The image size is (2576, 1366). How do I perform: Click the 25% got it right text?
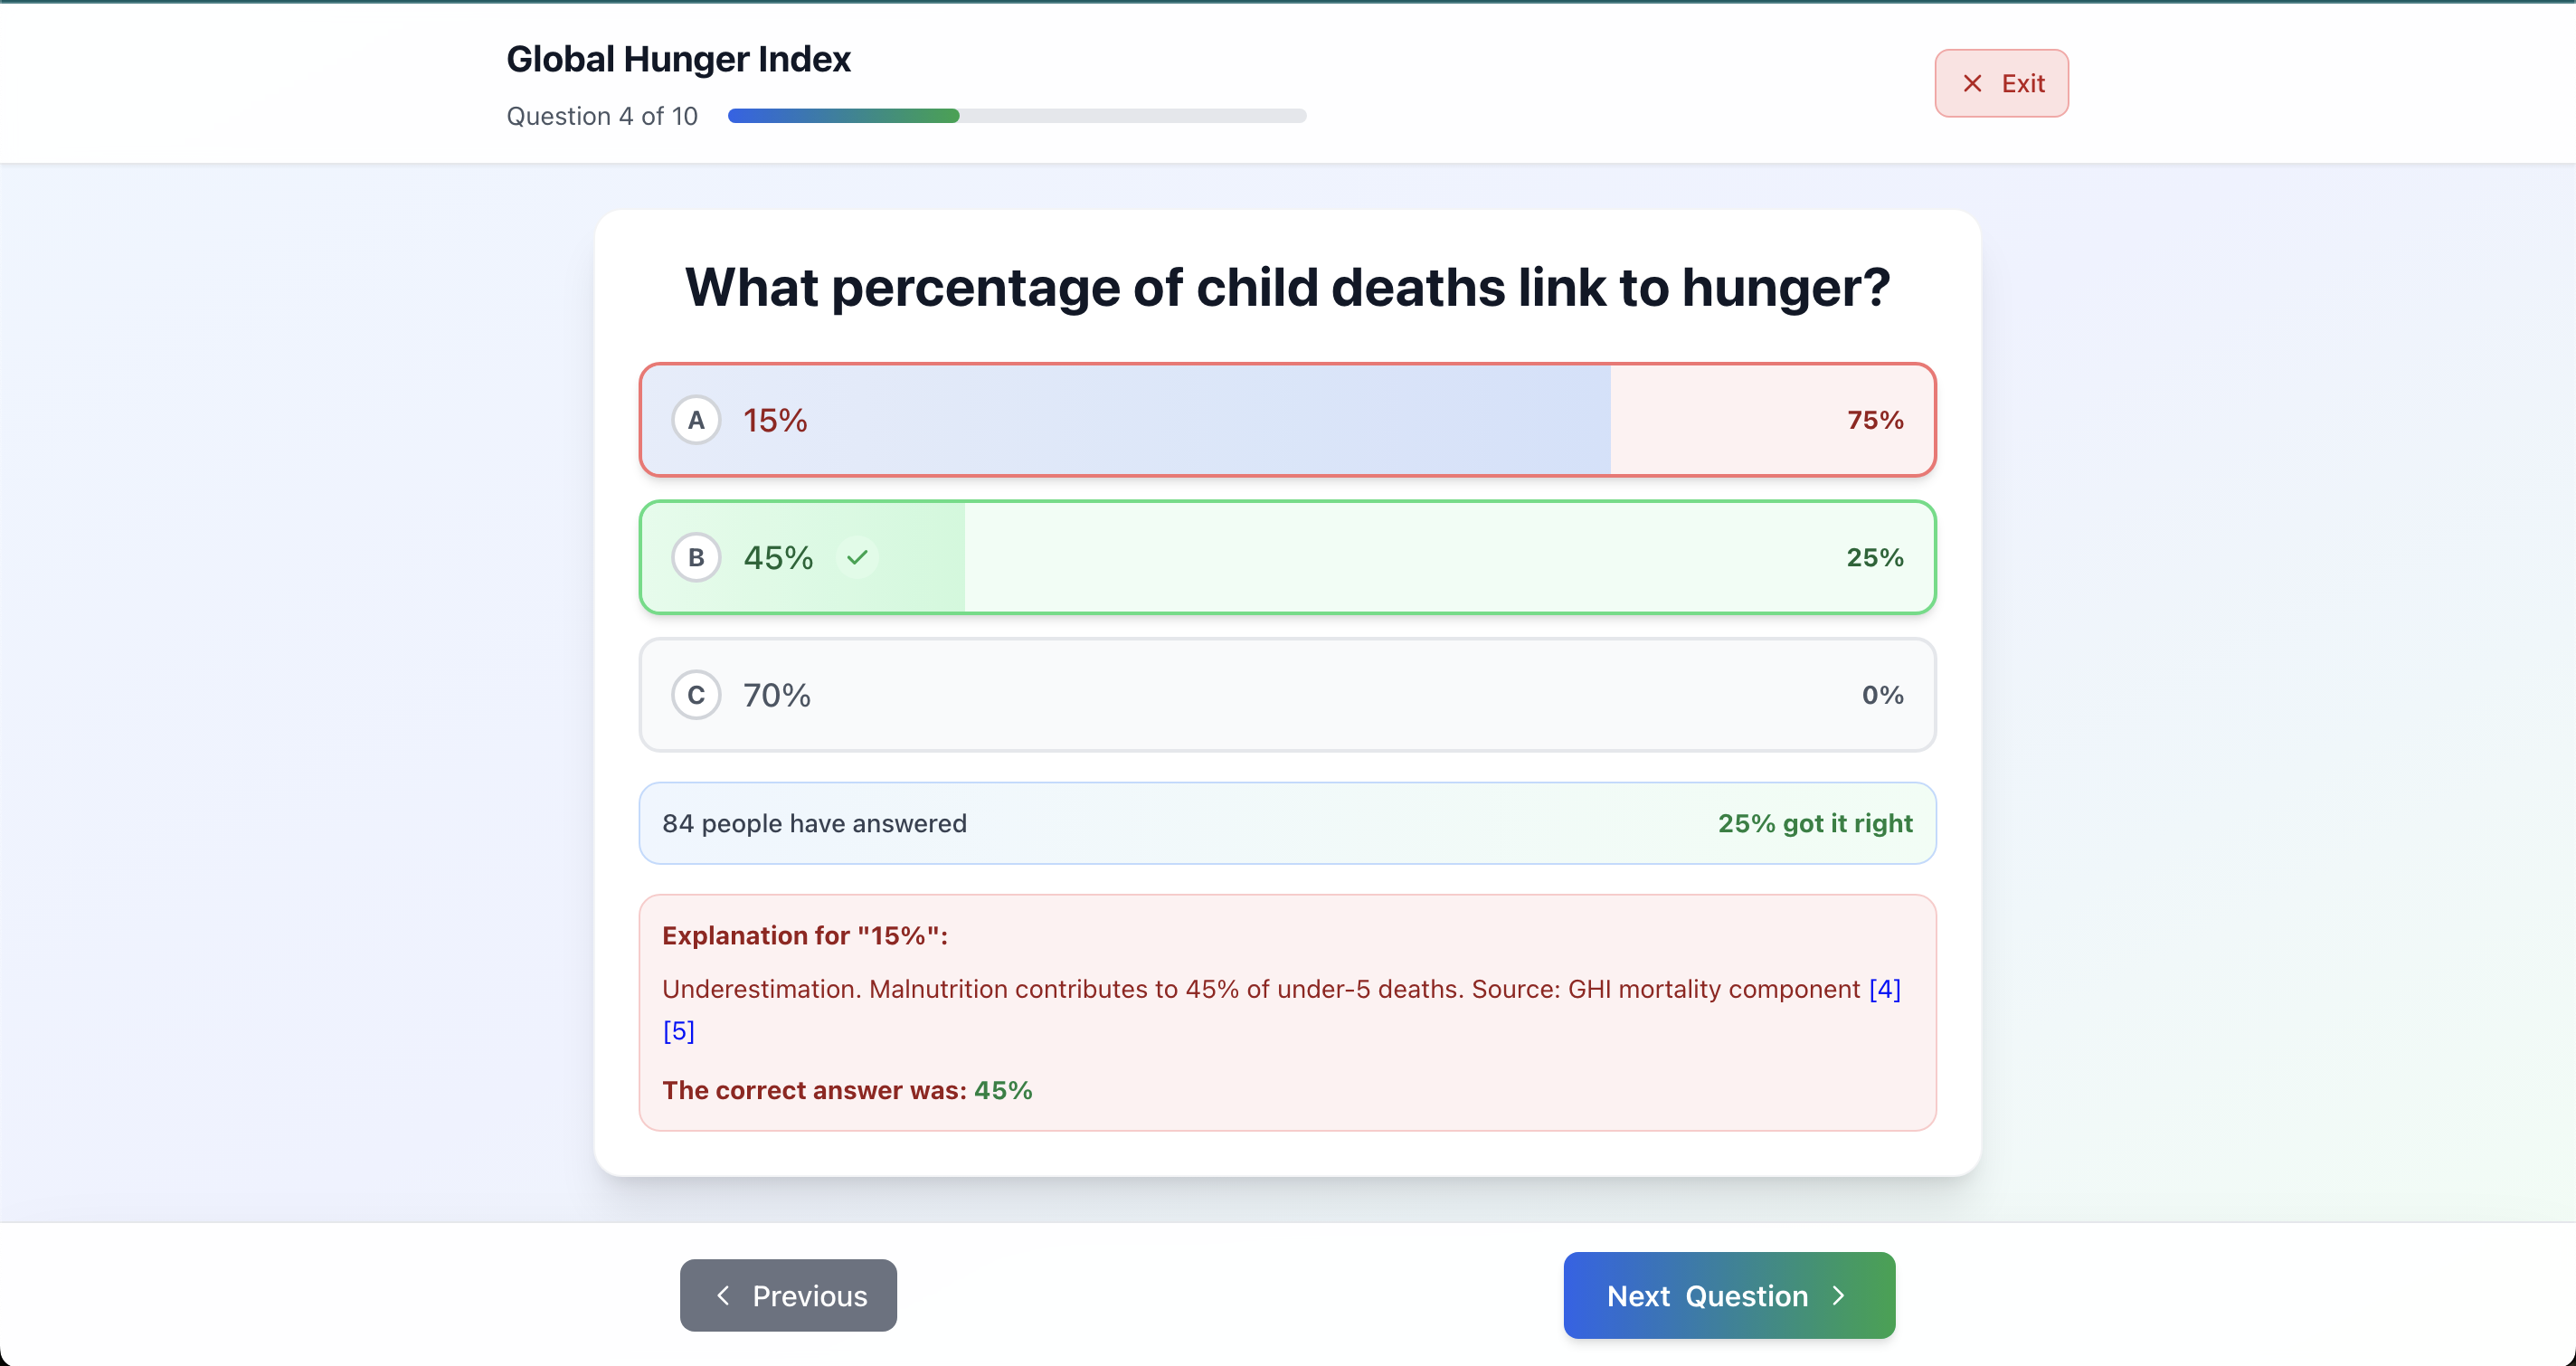coord(1814,823)
